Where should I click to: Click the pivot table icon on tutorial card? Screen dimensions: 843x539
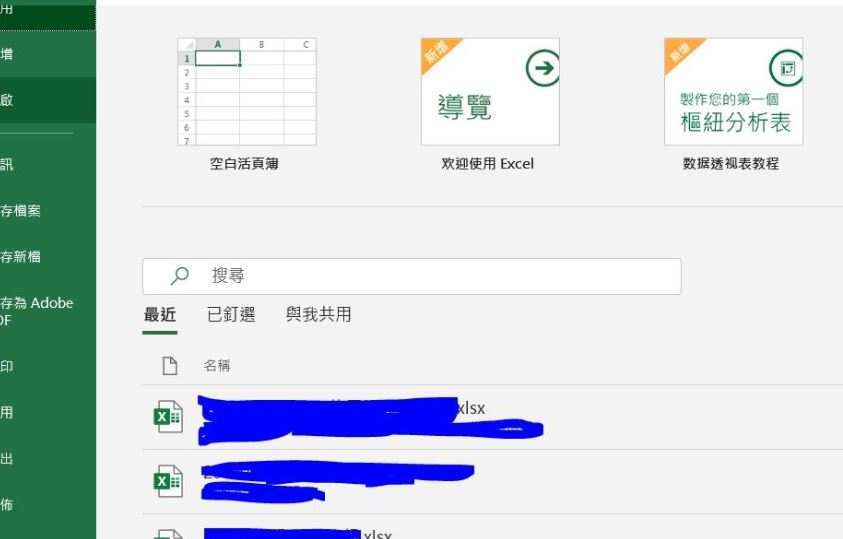(x=786, y=68)
